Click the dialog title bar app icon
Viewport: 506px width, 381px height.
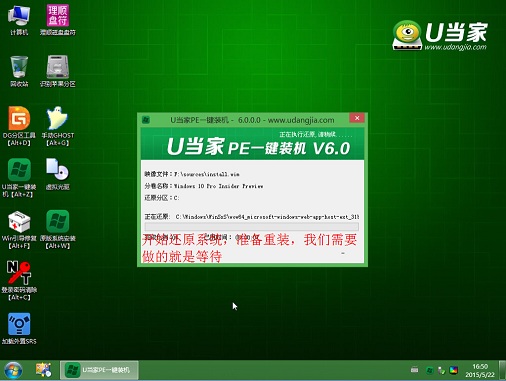coord(146,120)
